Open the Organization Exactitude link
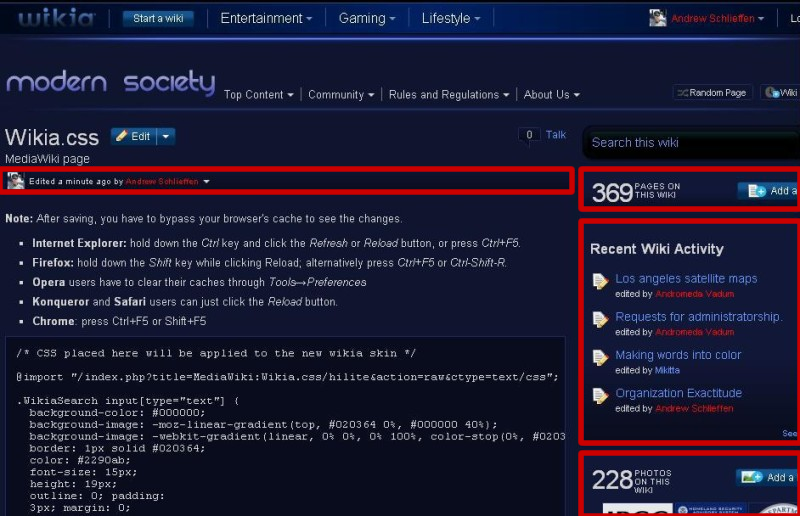 click(x=679, y=393)
